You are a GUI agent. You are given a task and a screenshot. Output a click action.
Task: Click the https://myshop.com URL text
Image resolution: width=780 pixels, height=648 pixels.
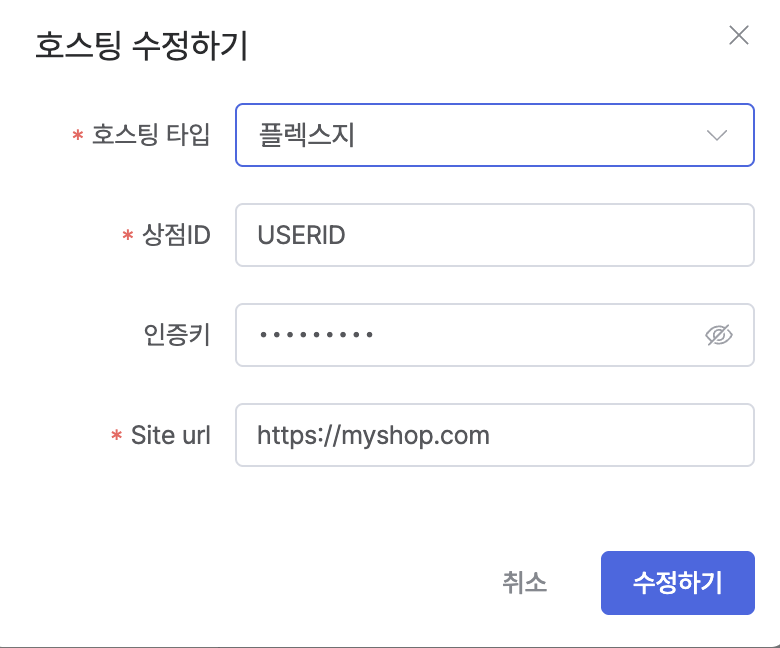373,435
